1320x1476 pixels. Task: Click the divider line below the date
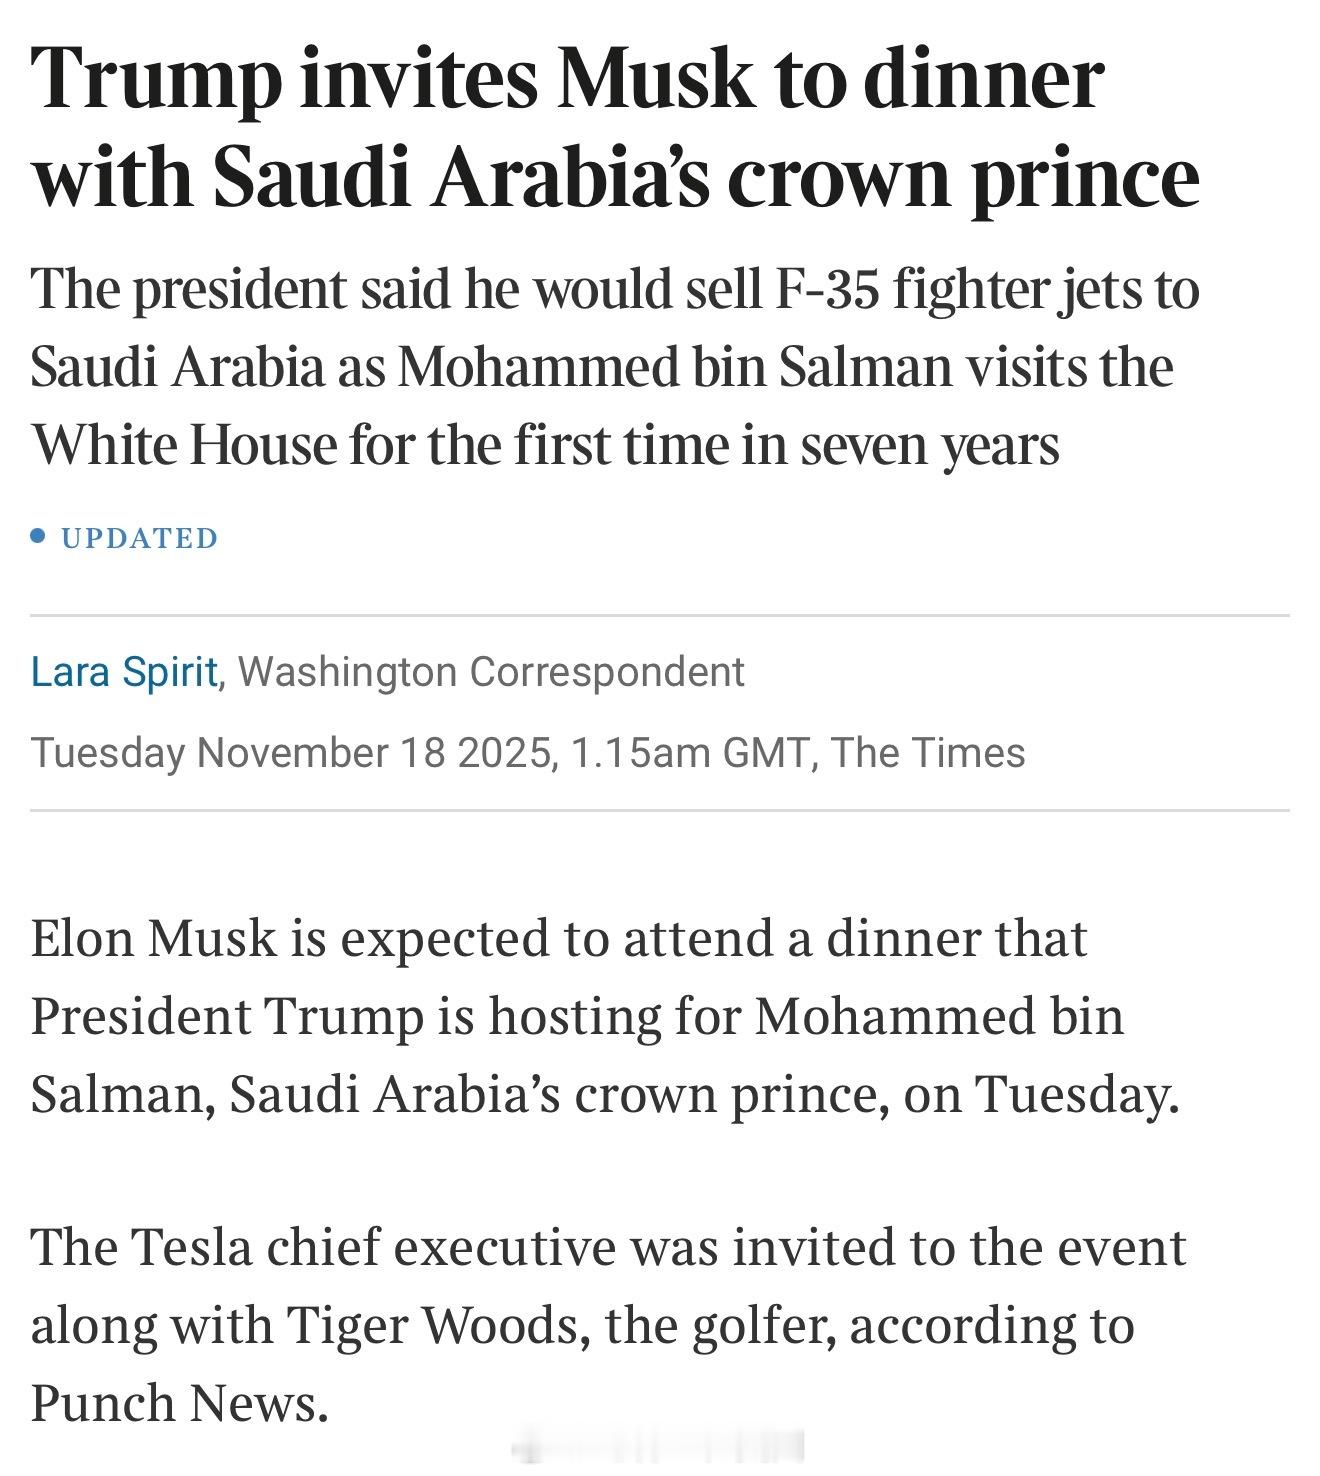(x=660, y=809)
